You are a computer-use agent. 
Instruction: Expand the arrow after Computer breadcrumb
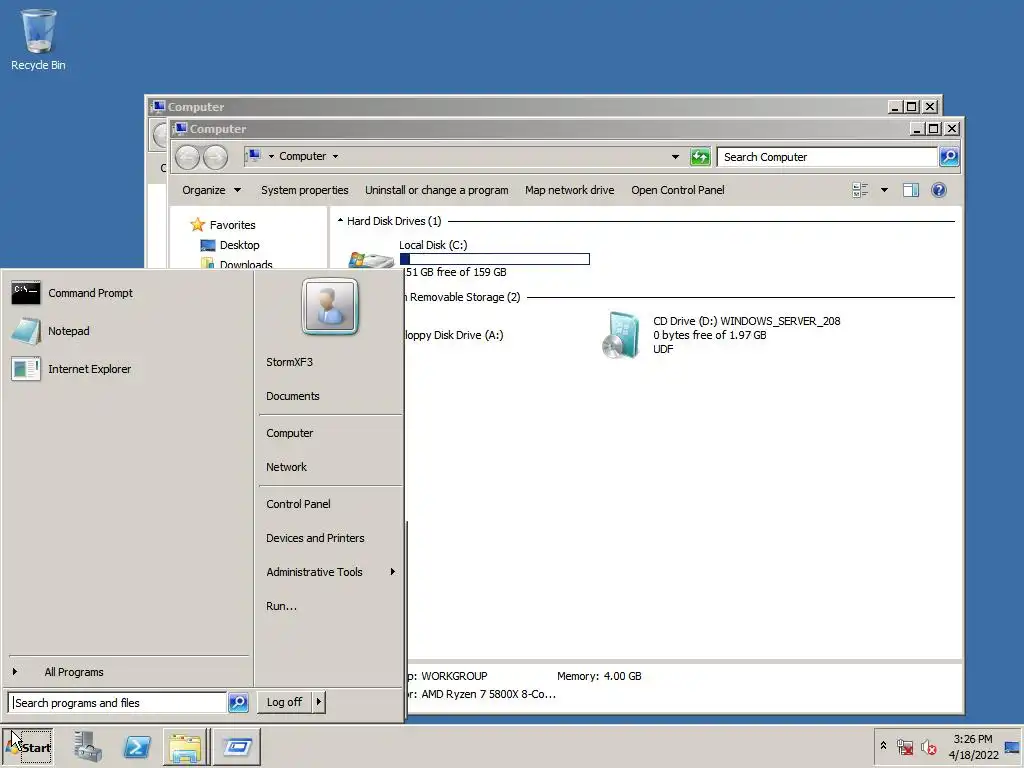coord(335,157)
